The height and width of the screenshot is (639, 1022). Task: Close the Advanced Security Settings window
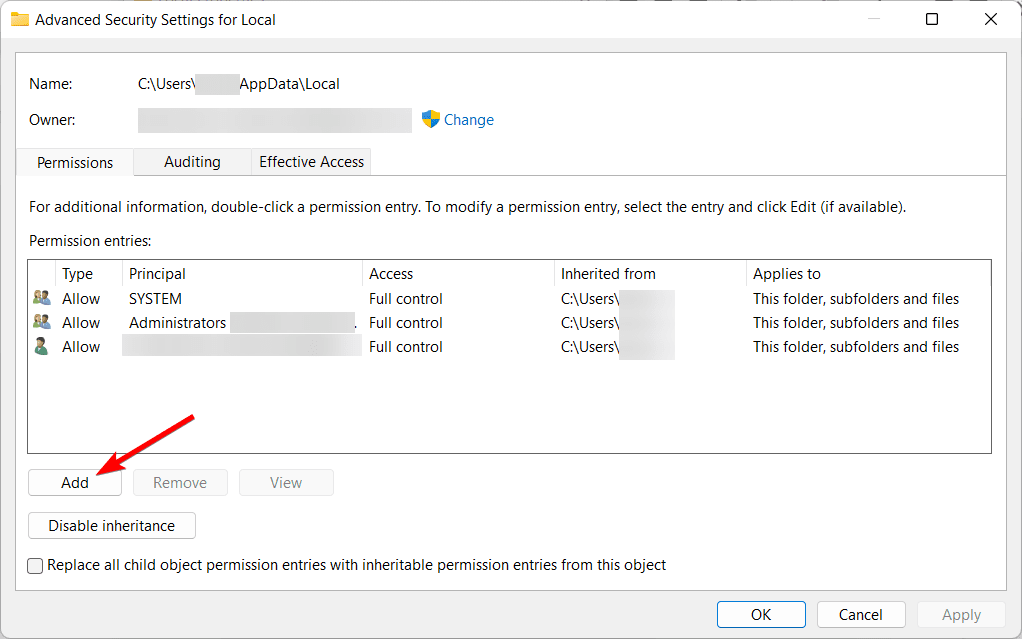point(991,19)
